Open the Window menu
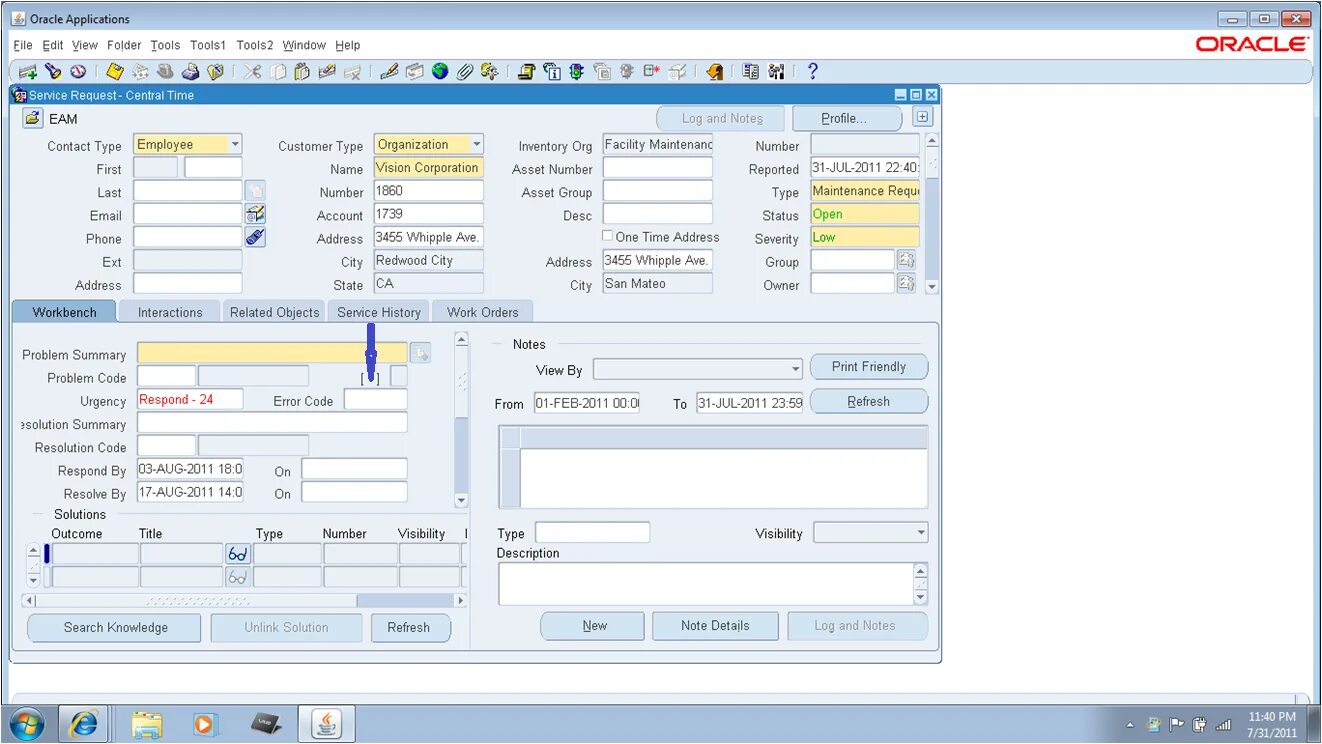This screenshot has width=1322, height=744. 304,45
